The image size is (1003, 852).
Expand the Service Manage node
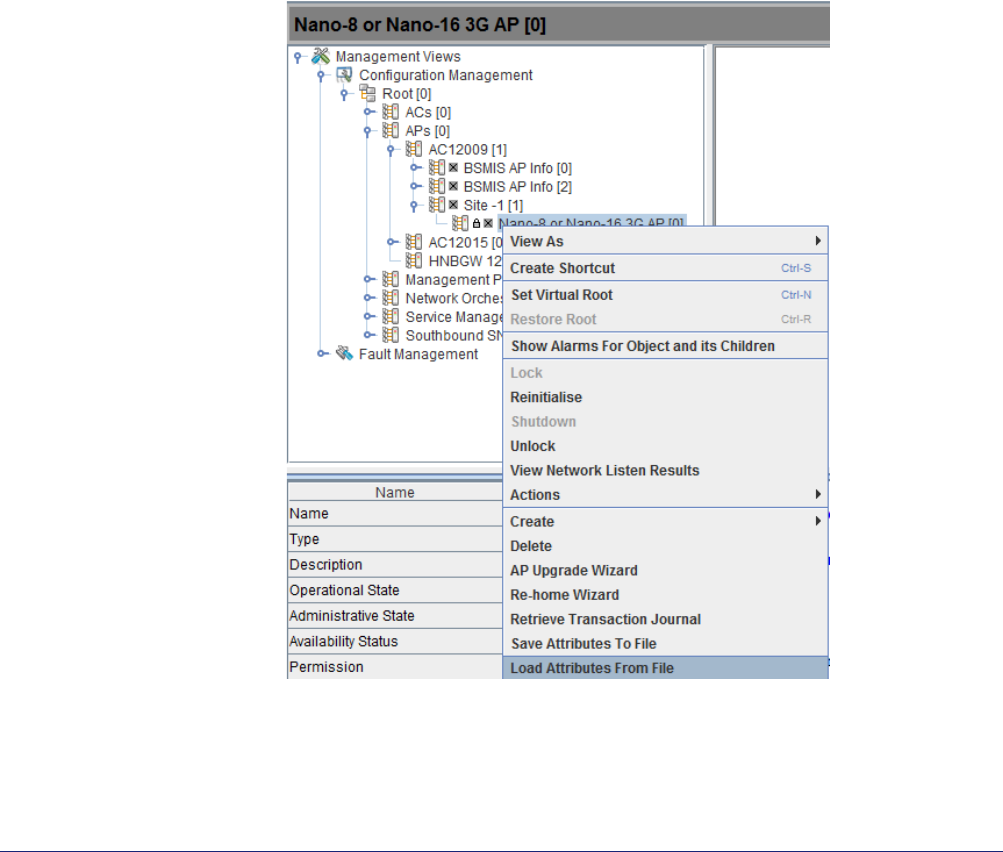[x=369, y=316]
